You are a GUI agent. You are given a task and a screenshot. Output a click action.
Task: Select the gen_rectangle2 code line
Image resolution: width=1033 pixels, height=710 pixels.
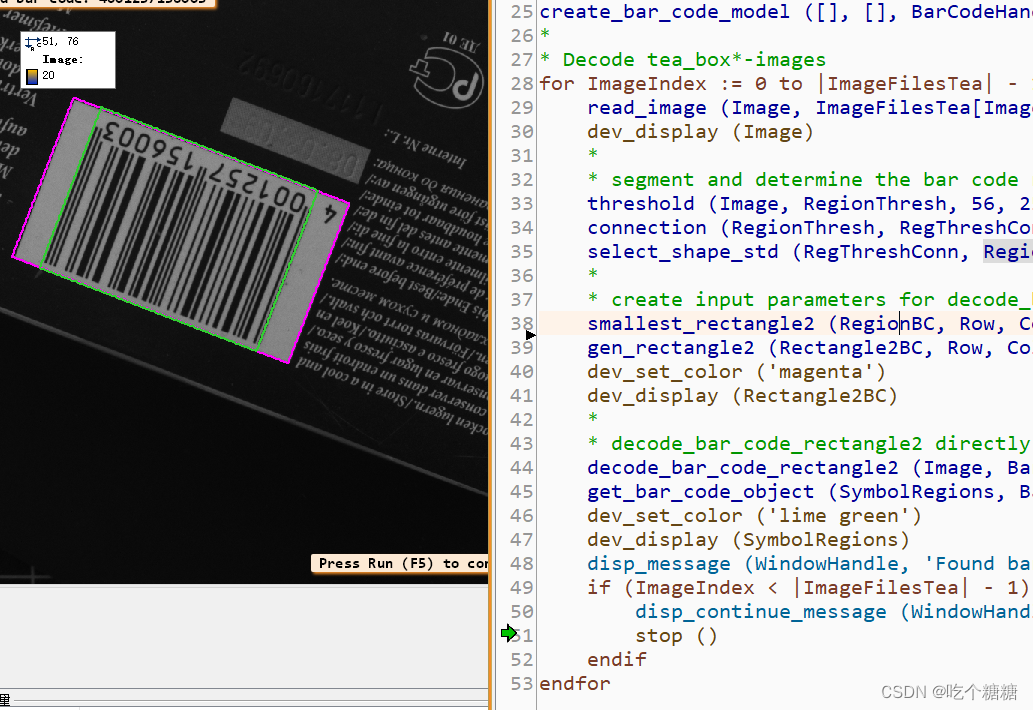coord(810,348)
